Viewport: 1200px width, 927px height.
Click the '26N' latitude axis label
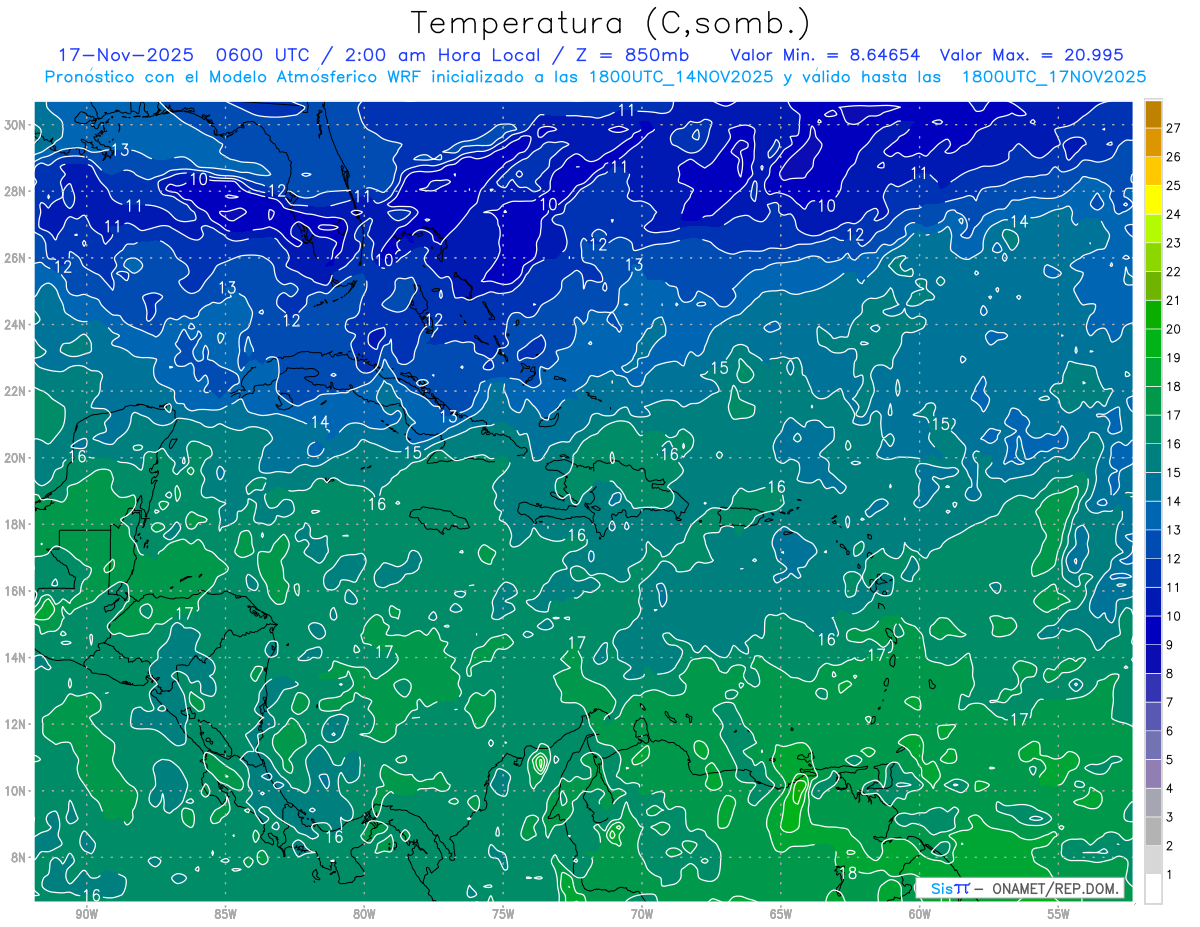16,258
